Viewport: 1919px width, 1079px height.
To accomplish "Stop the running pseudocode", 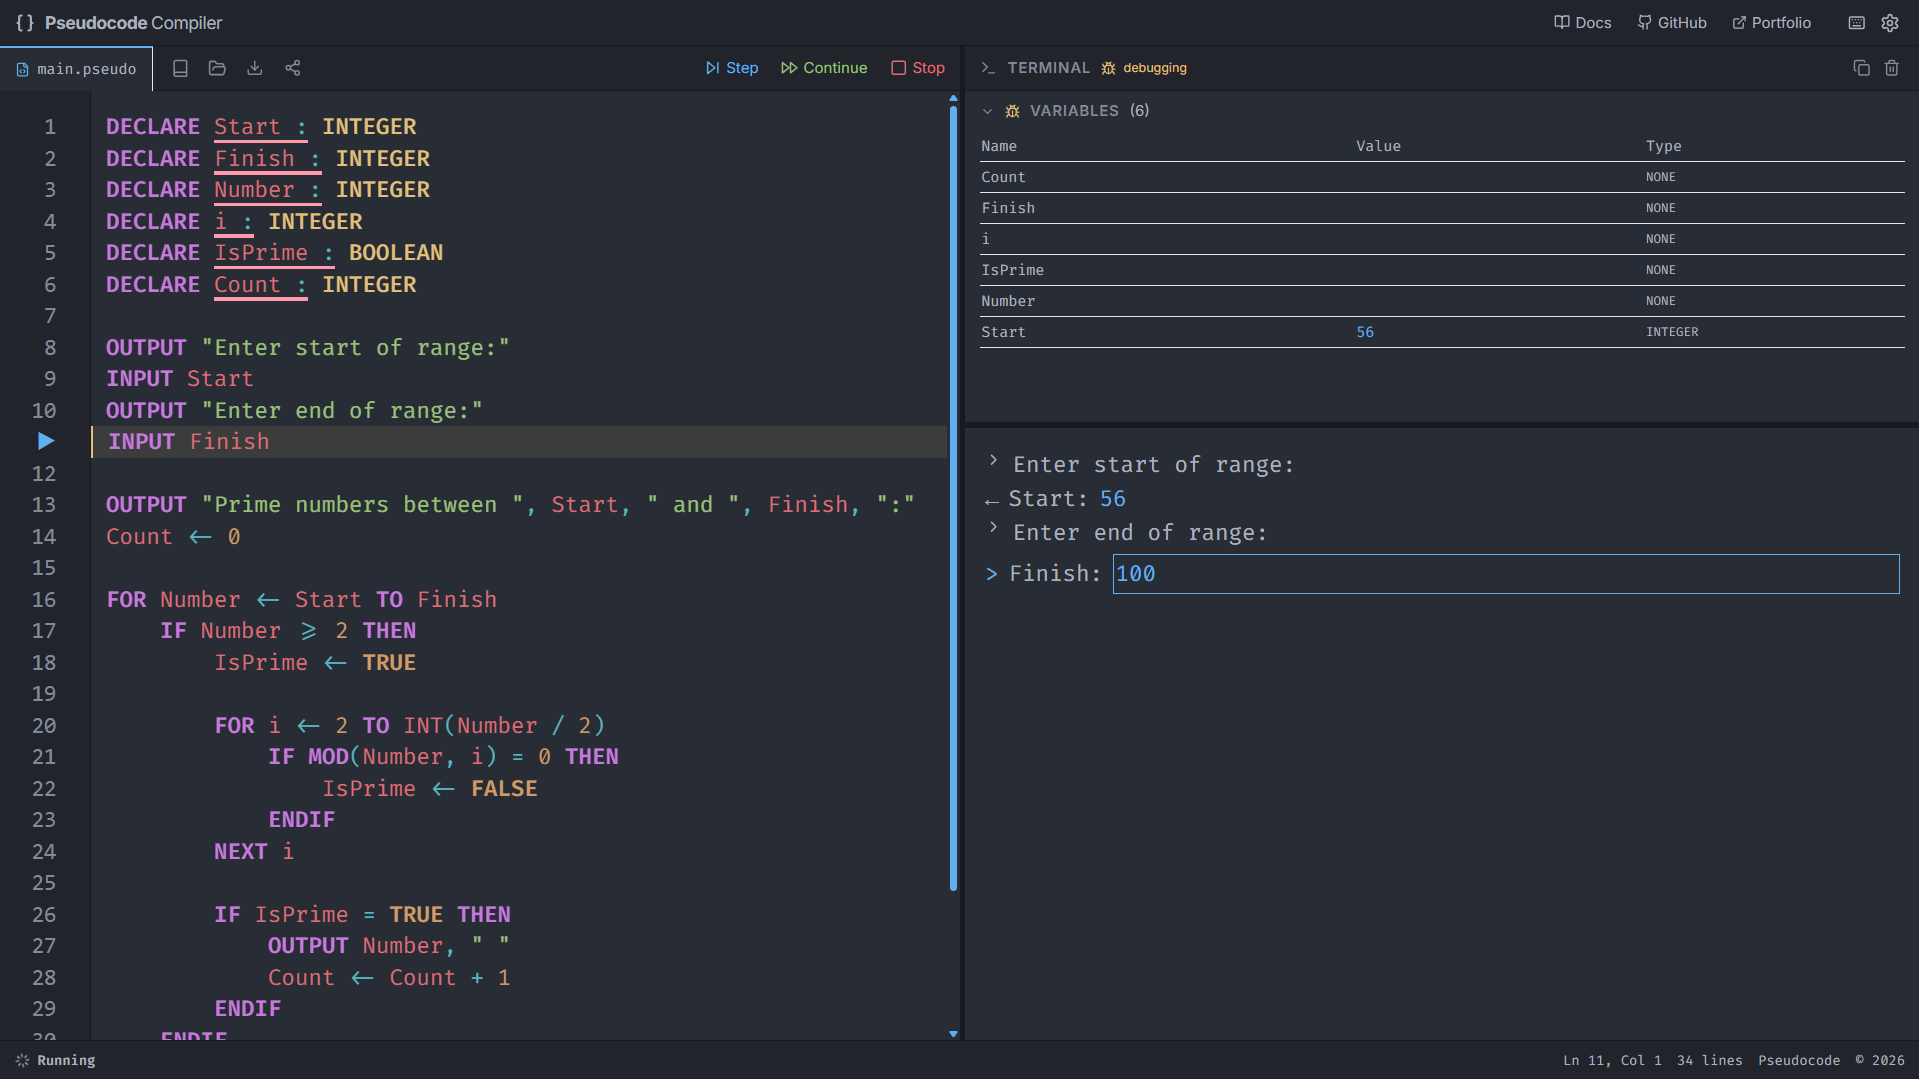I will tap(917, 67).
